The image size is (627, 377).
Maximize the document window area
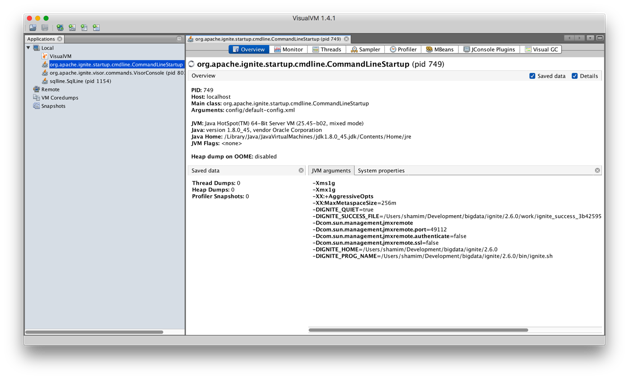(599, 38)
